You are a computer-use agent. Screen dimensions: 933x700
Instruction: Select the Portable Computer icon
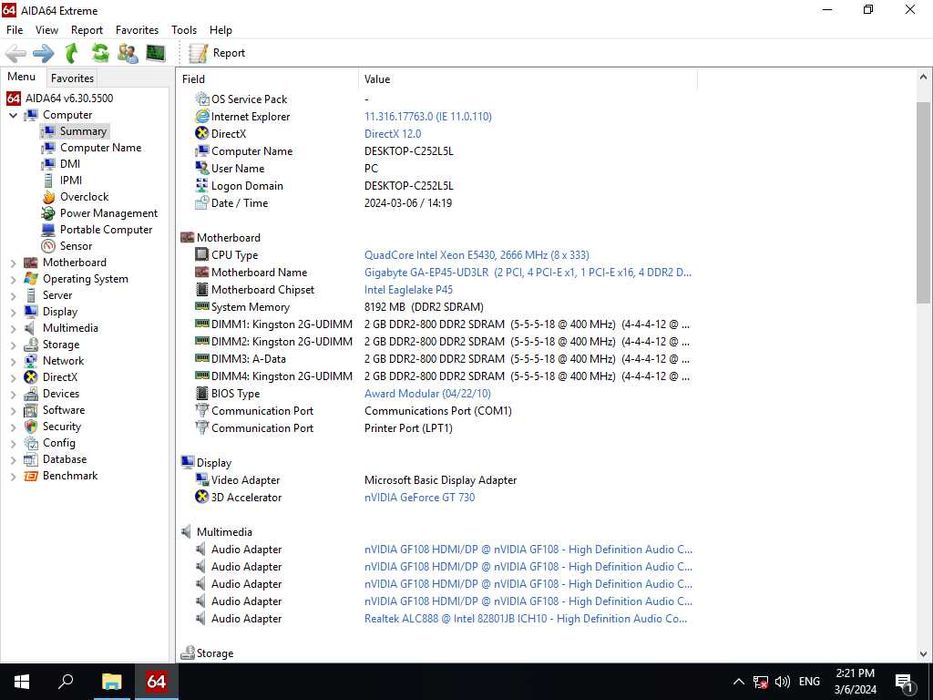pyautogui.click(x=48, y=230)
